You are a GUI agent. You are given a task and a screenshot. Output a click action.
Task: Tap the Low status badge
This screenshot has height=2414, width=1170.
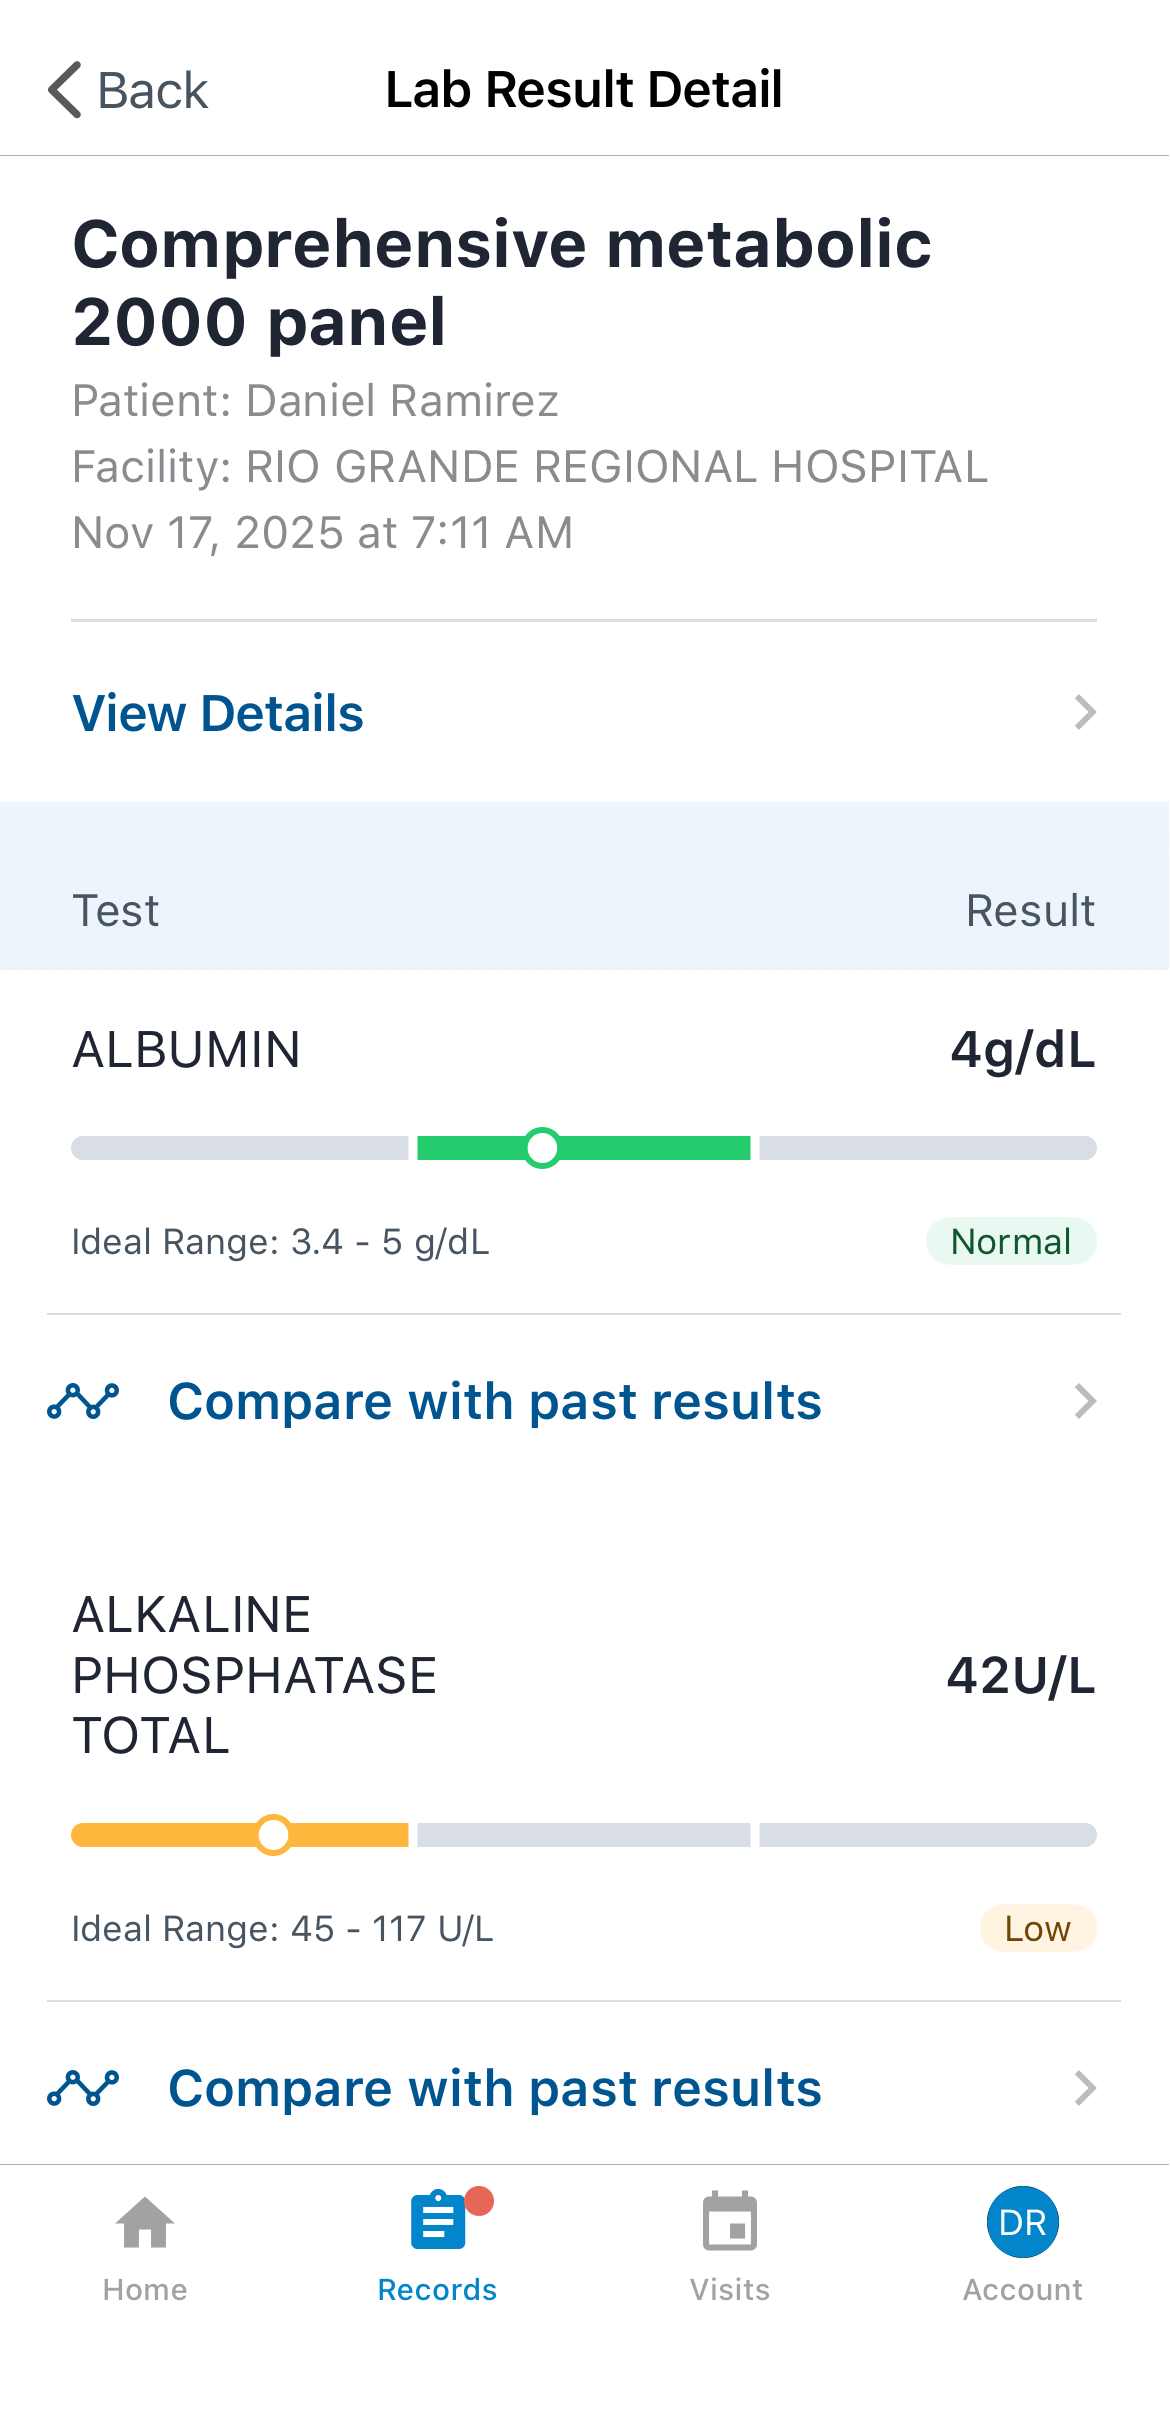pos(1037,1928)
